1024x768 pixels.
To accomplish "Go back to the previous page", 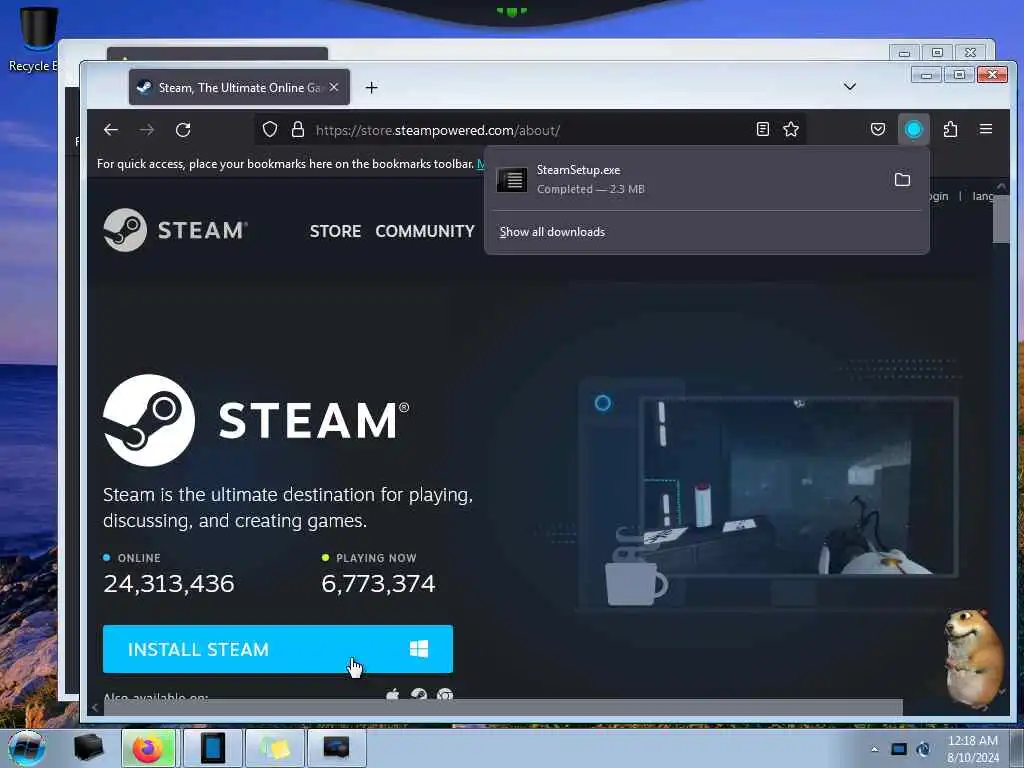I will click(x=111, y=130).
